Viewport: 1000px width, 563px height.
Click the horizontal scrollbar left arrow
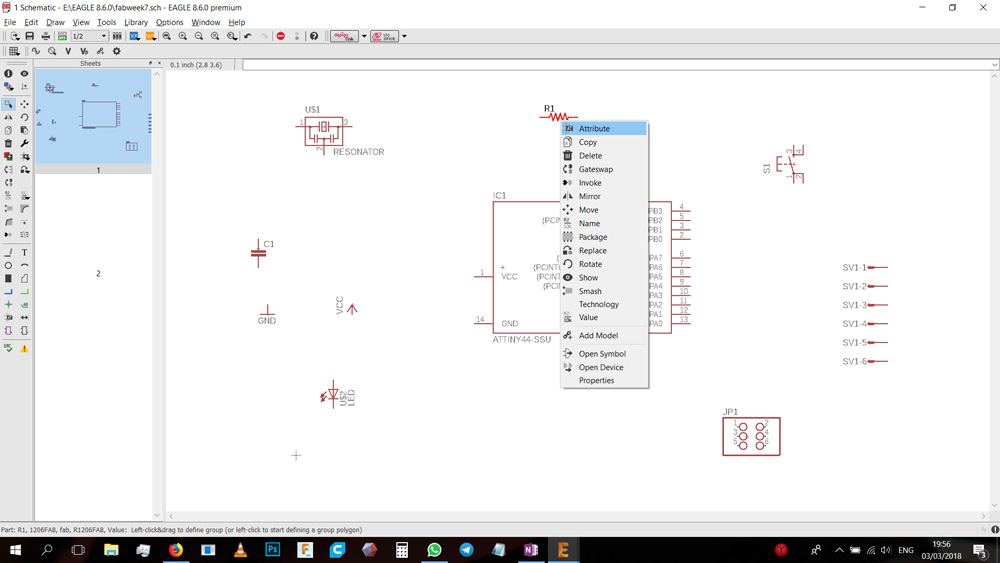tap(171, 516)
